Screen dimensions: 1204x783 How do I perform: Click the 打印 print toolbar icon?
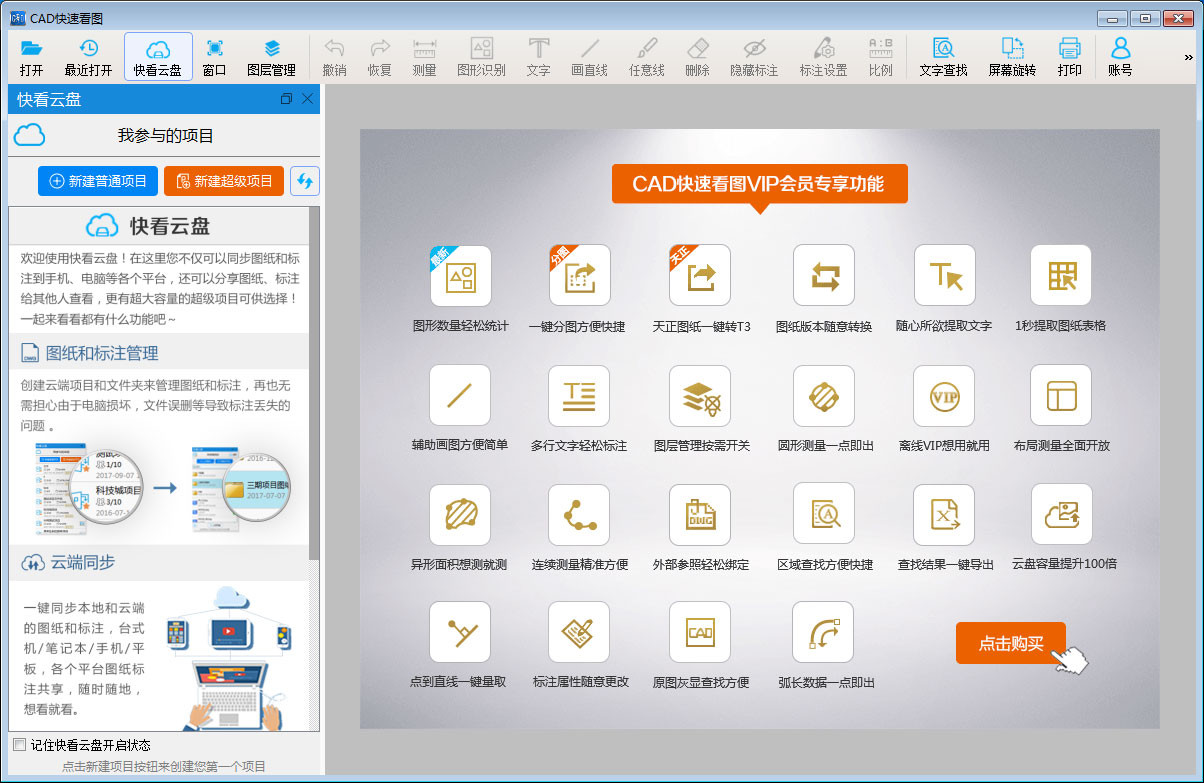point(1070,57)
